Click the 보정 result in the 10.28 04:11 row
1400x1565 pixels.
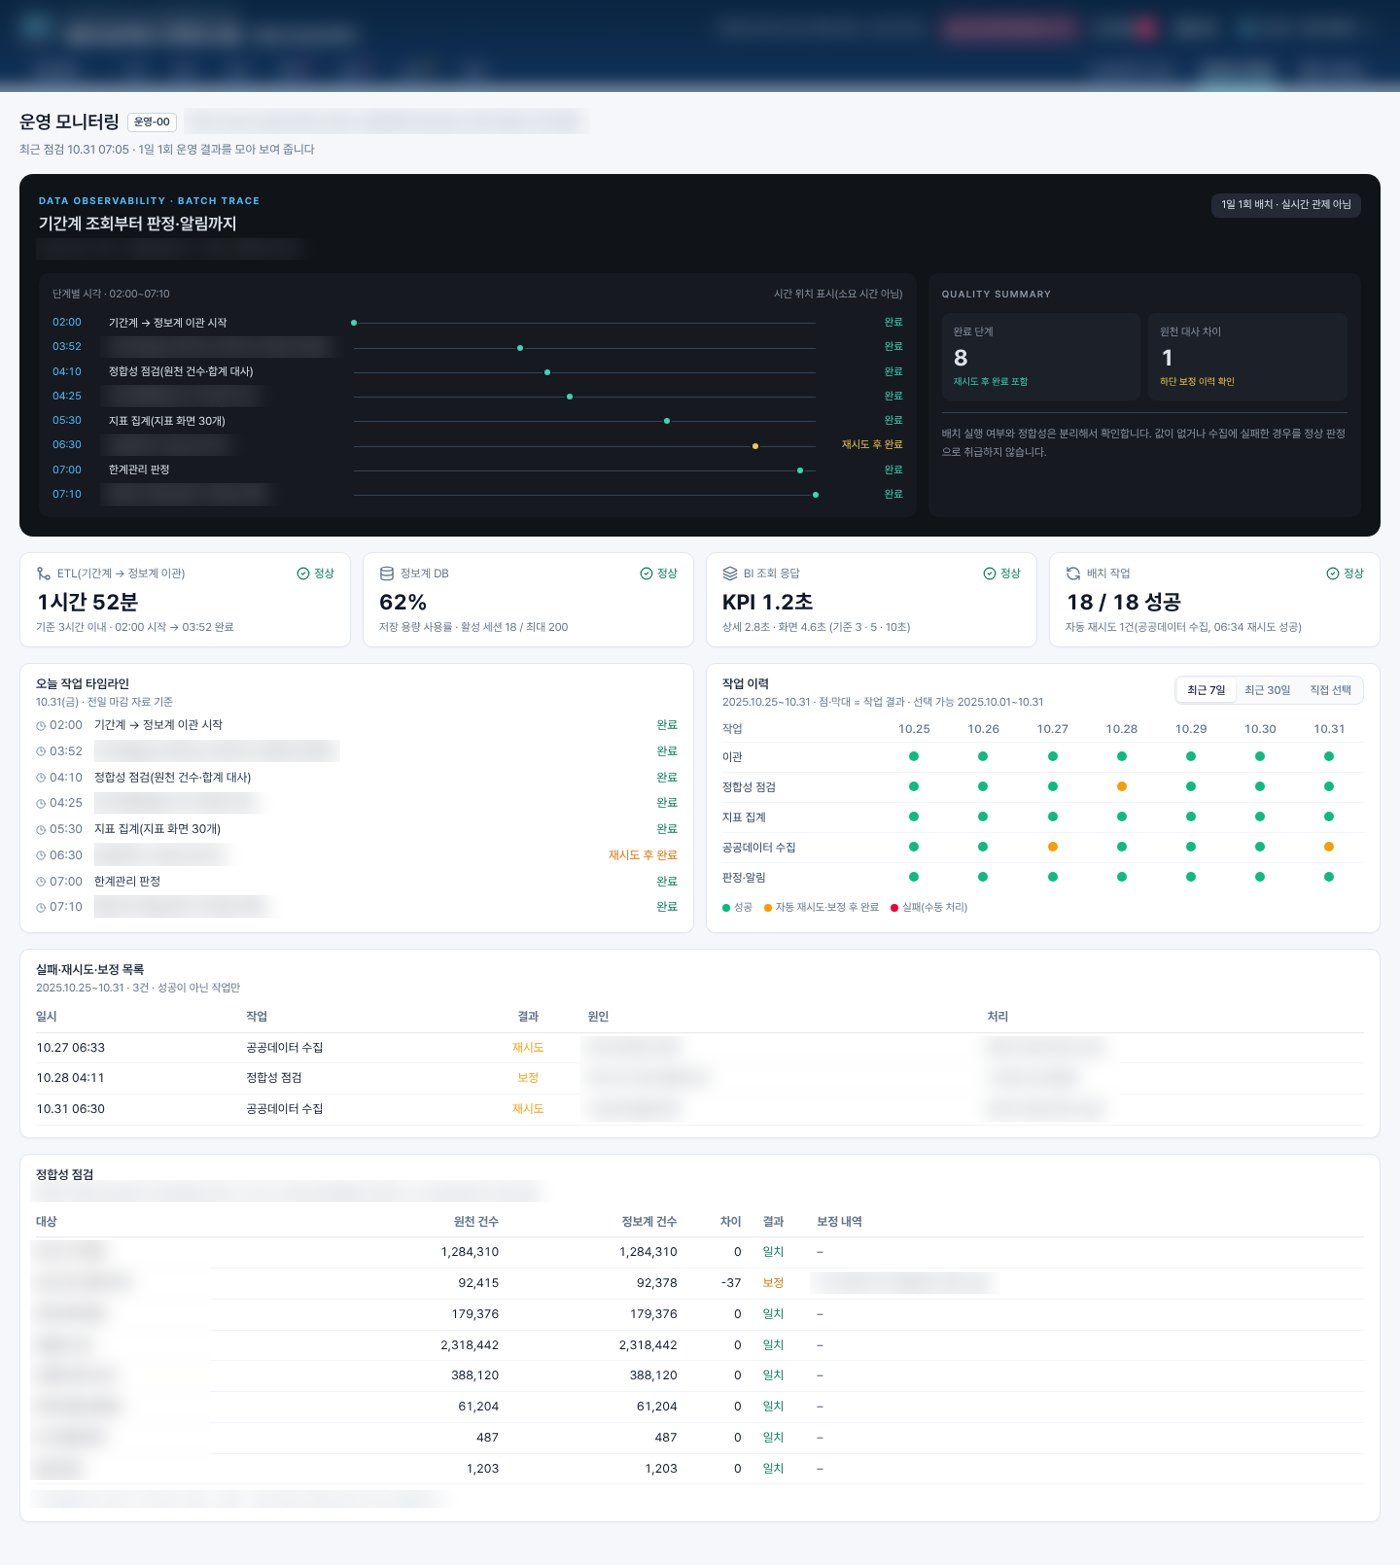tap(528, 1078)
